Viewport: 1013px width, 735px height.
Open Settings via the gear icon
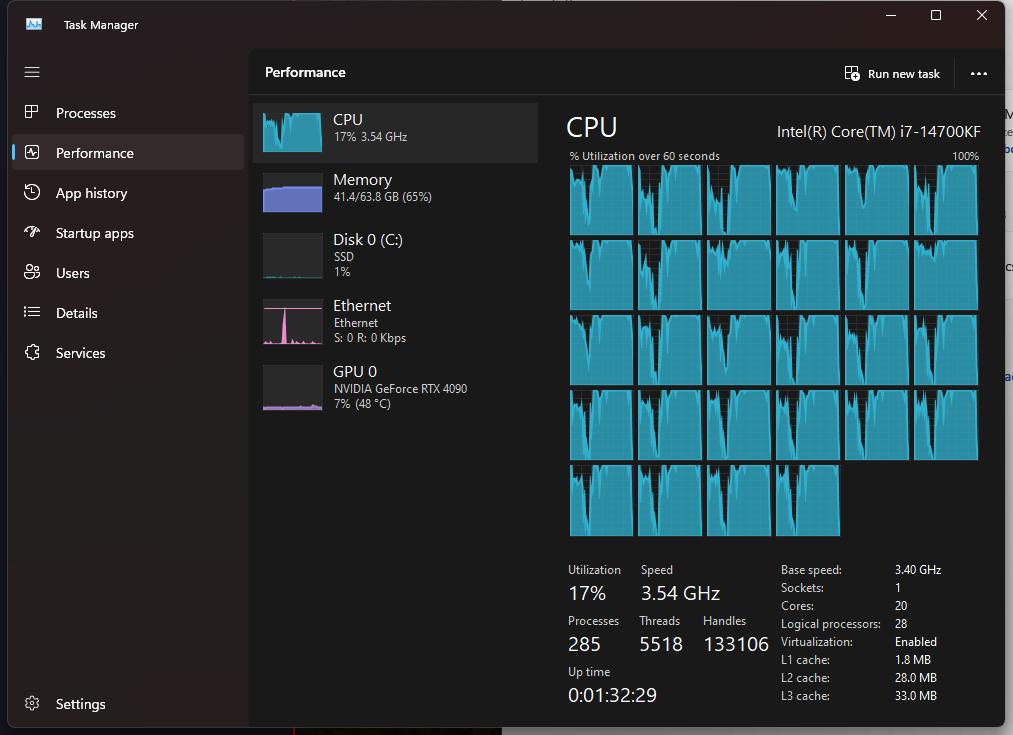32,704
